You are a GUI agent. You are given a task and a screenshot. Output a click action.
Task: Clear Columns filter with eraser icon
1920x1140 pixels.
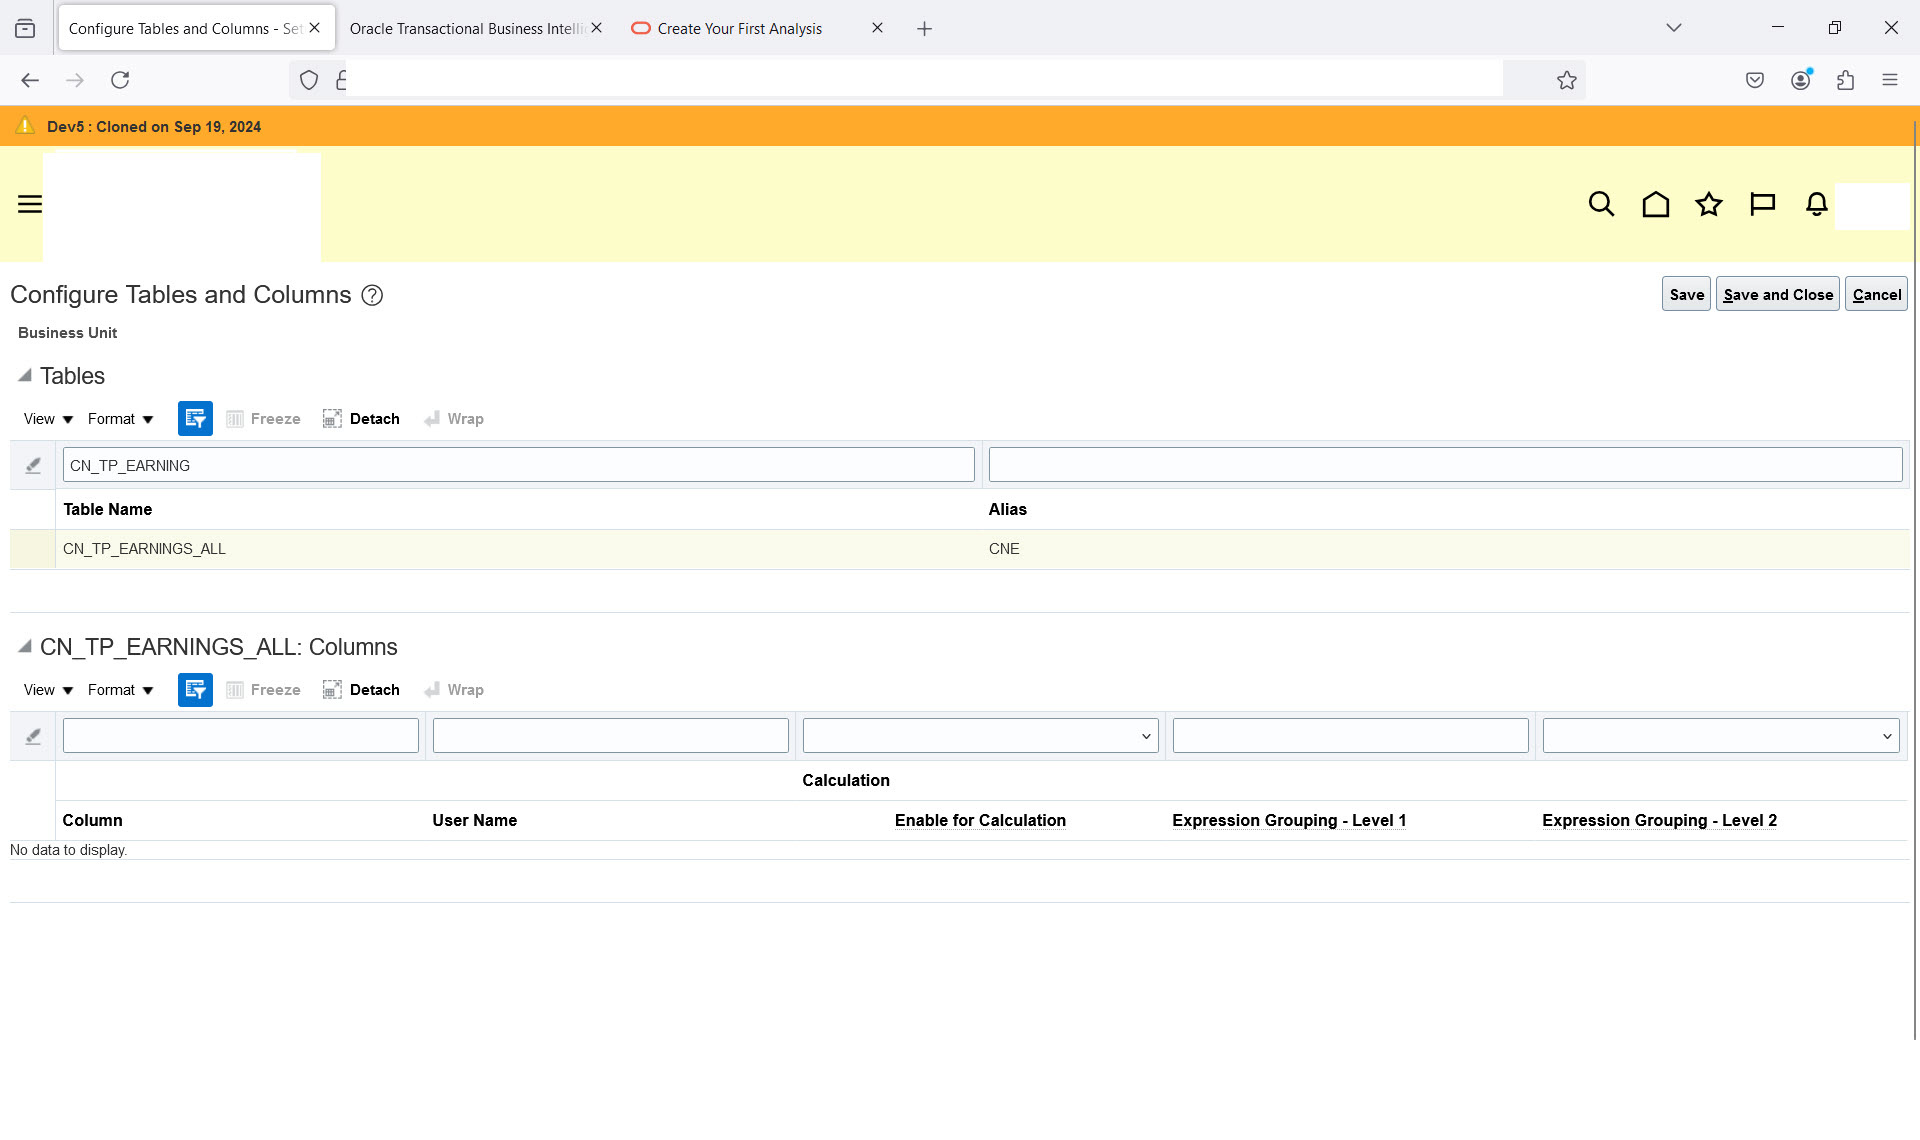33,736
